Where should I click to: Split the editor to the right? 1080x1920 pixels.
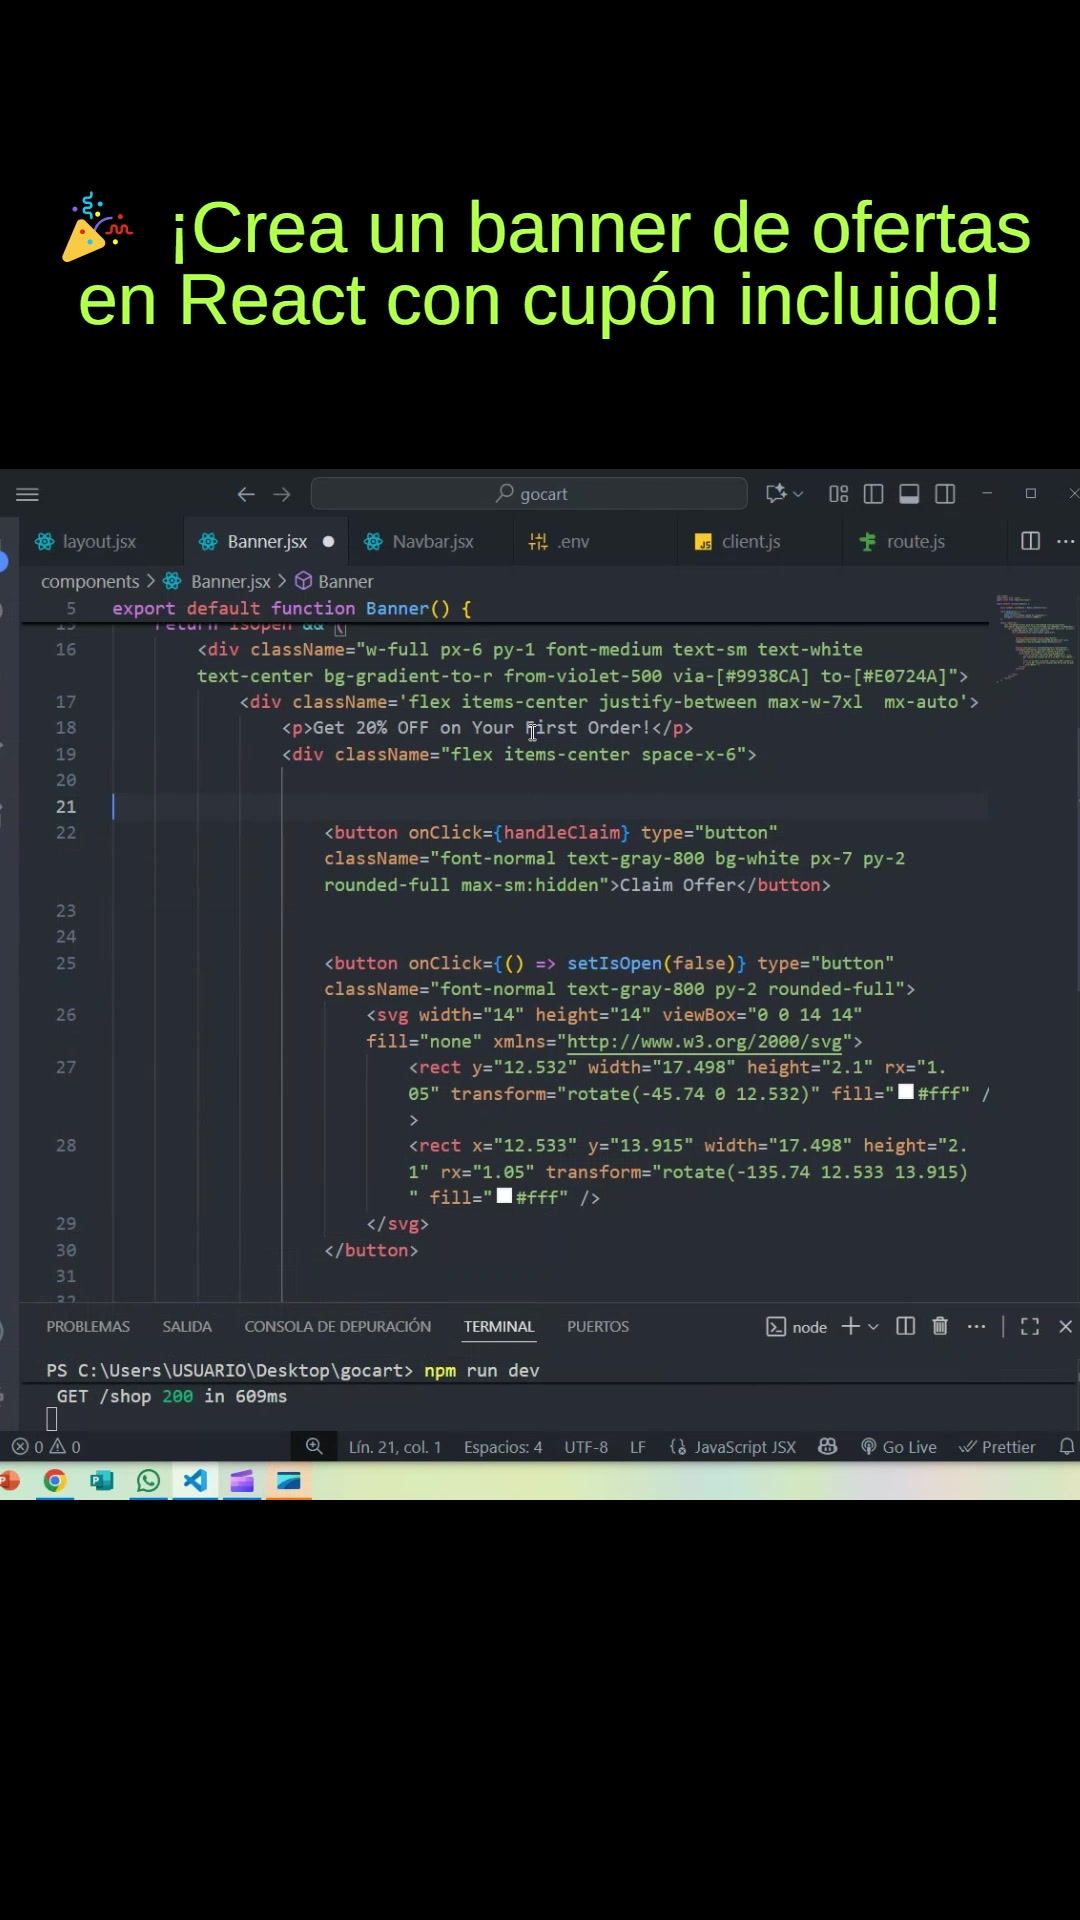tap(1030, 541)
